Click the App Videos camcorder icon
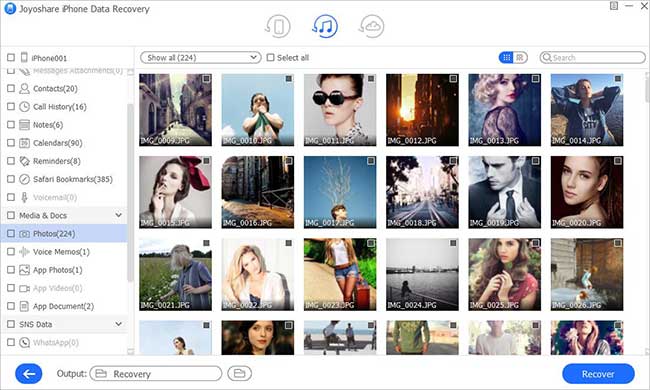Image resolution: width=650 pixels, height=390 pixels. point(24,288)
